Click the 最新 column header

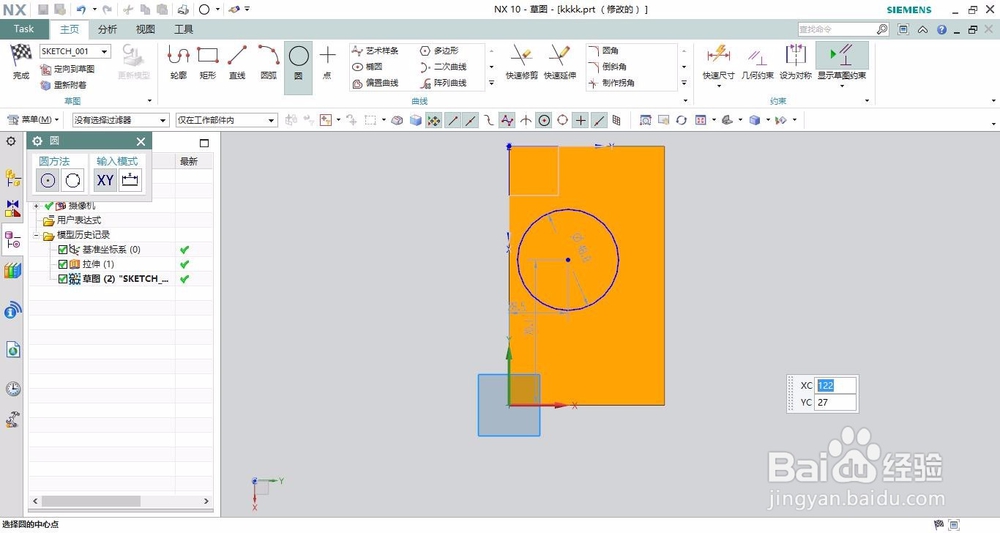point(189,161)
